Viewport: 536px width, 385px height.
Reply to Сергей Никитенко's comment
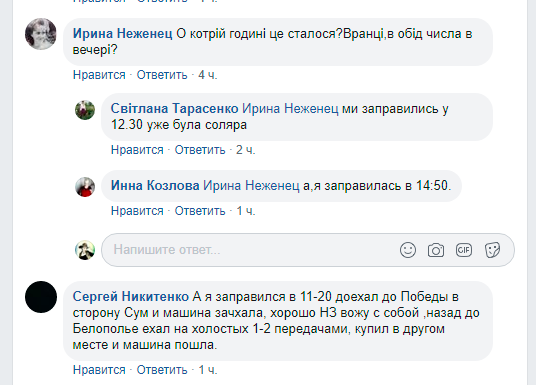click(x=162, y=370)
